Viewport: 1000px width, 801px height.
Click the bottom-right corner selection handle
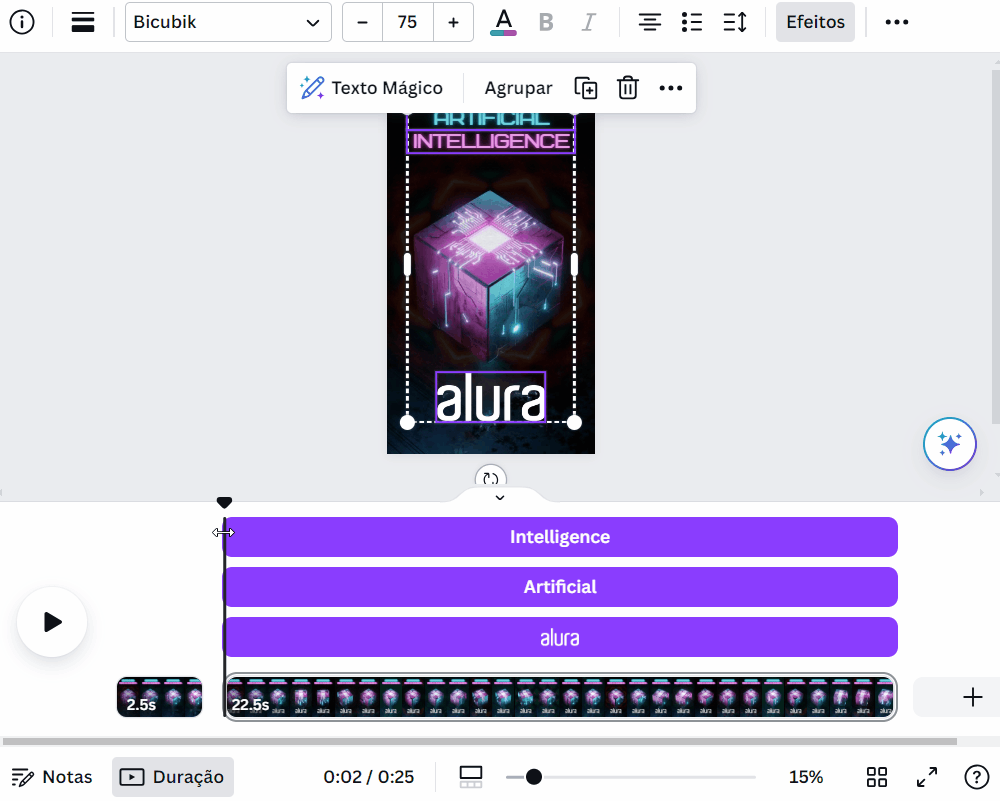574,422
